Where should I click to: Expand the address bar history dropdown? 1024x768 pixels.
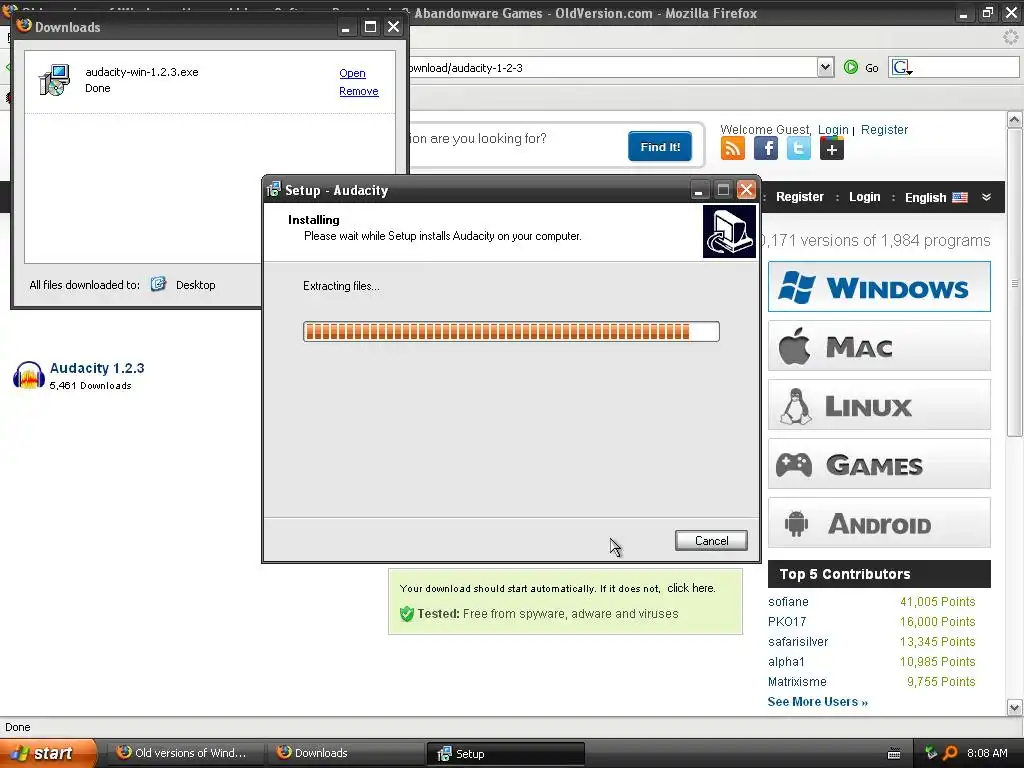click(x=825, y=67)
